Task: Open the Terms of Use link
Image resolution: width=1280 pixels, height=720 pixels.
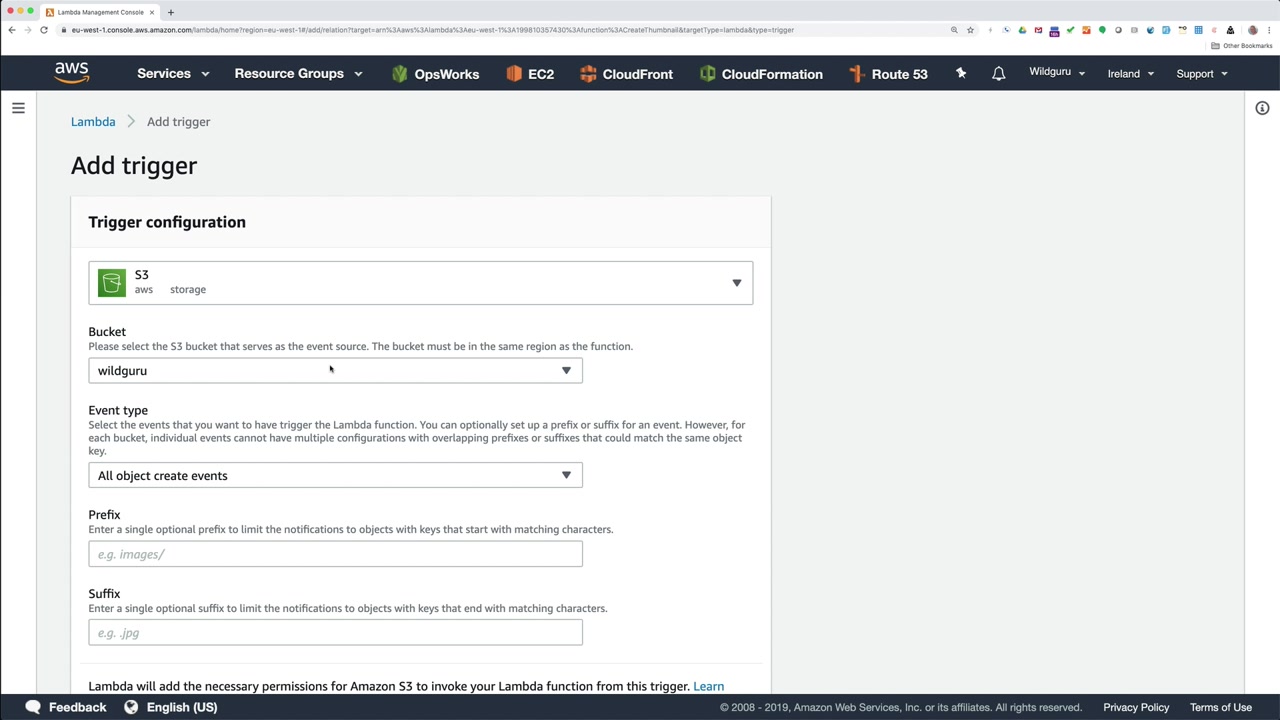Action: (x=1221, y=707)
